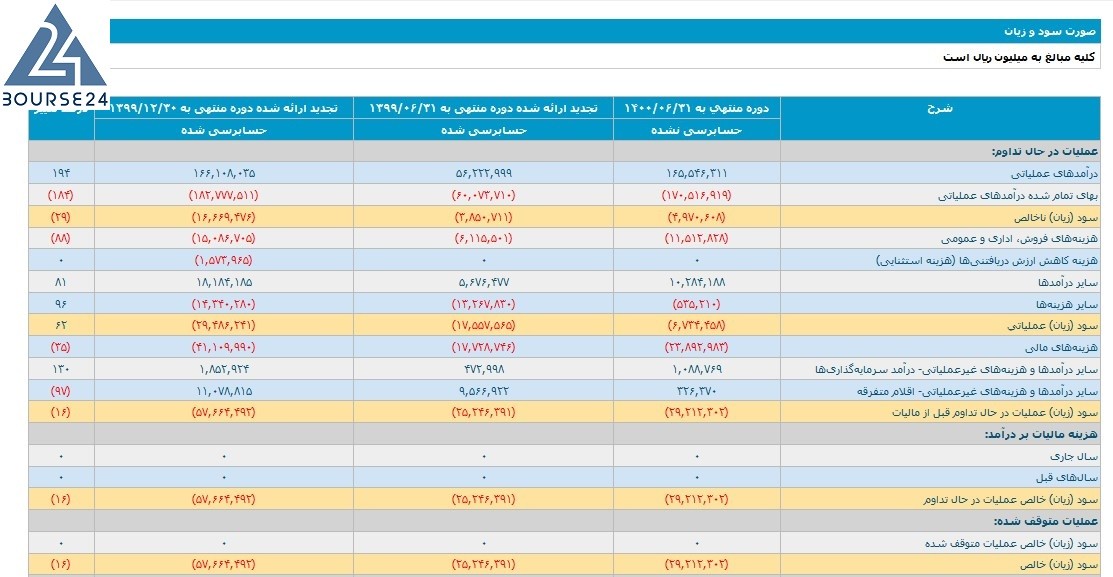
Task: Click the 'صورت سود و زیان' title bar text
Action: coord(1049,32)
